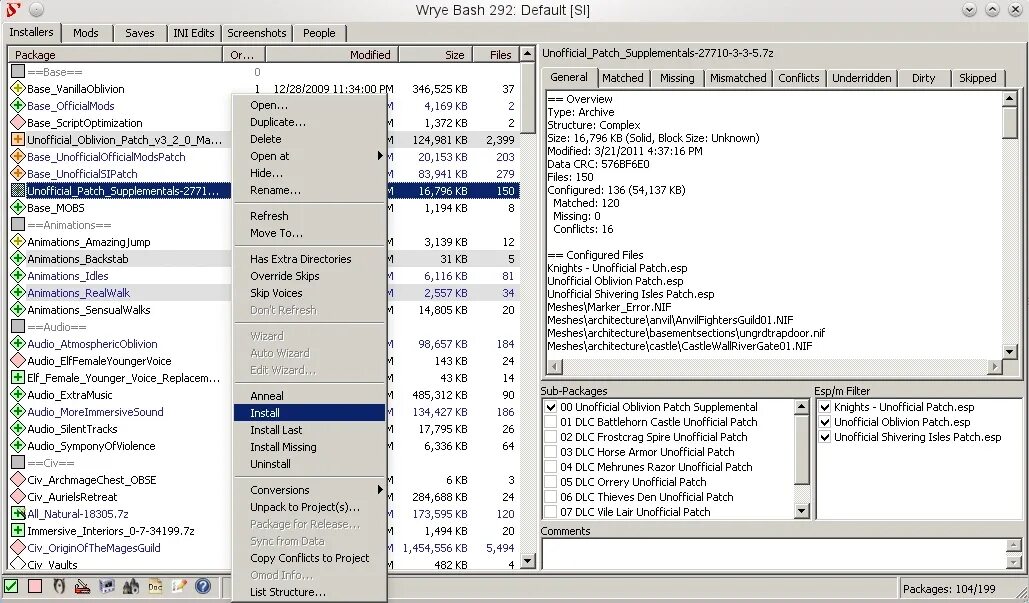Screen dimensions: 1029x603
Task: Click the Wrye Bash app icon in title bar
Action: click(x=13, y=9)
